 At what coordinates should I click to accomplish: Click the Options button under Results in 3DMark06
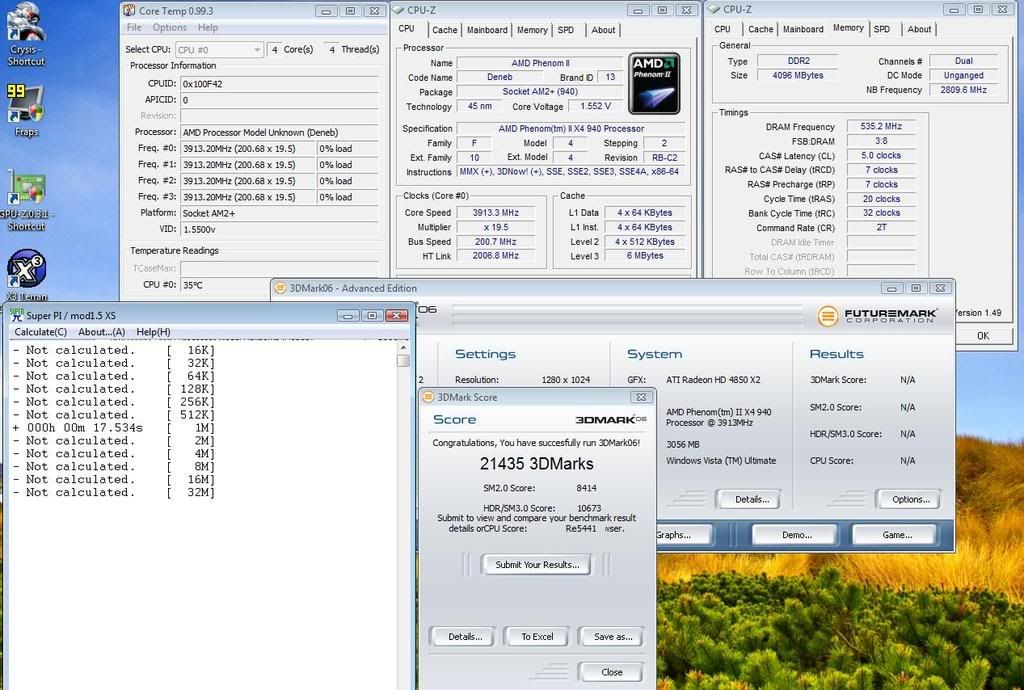910,499
